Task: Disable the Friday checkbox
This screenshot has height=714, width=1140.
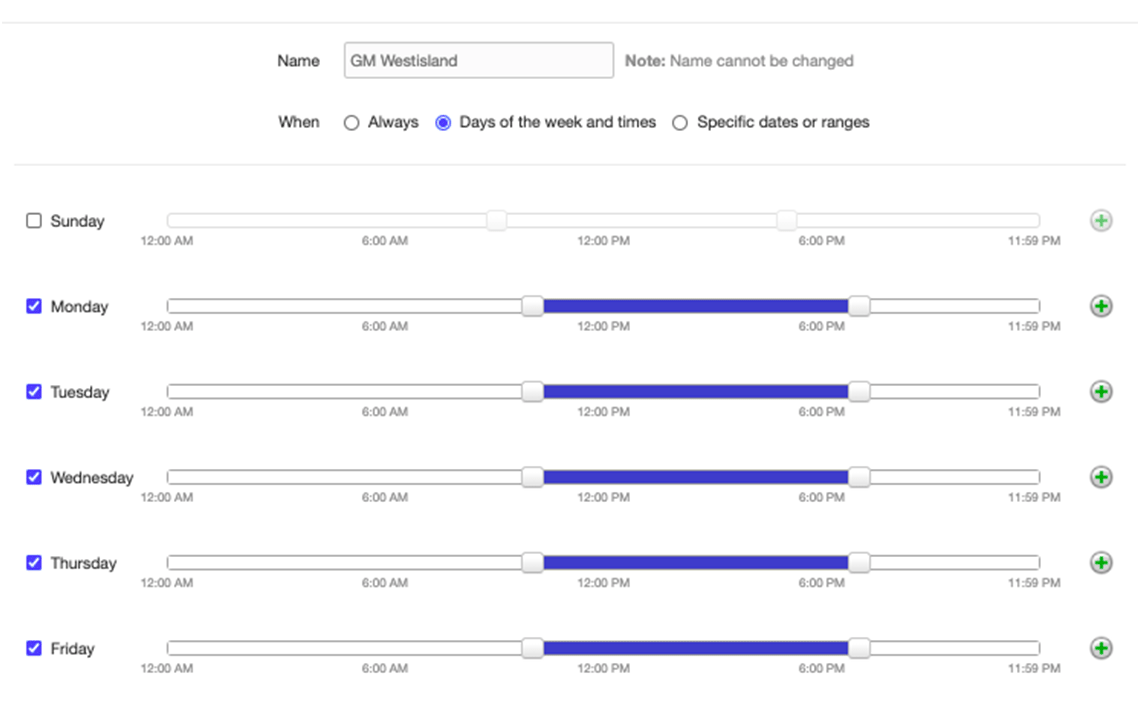Action: click(34, 648)
